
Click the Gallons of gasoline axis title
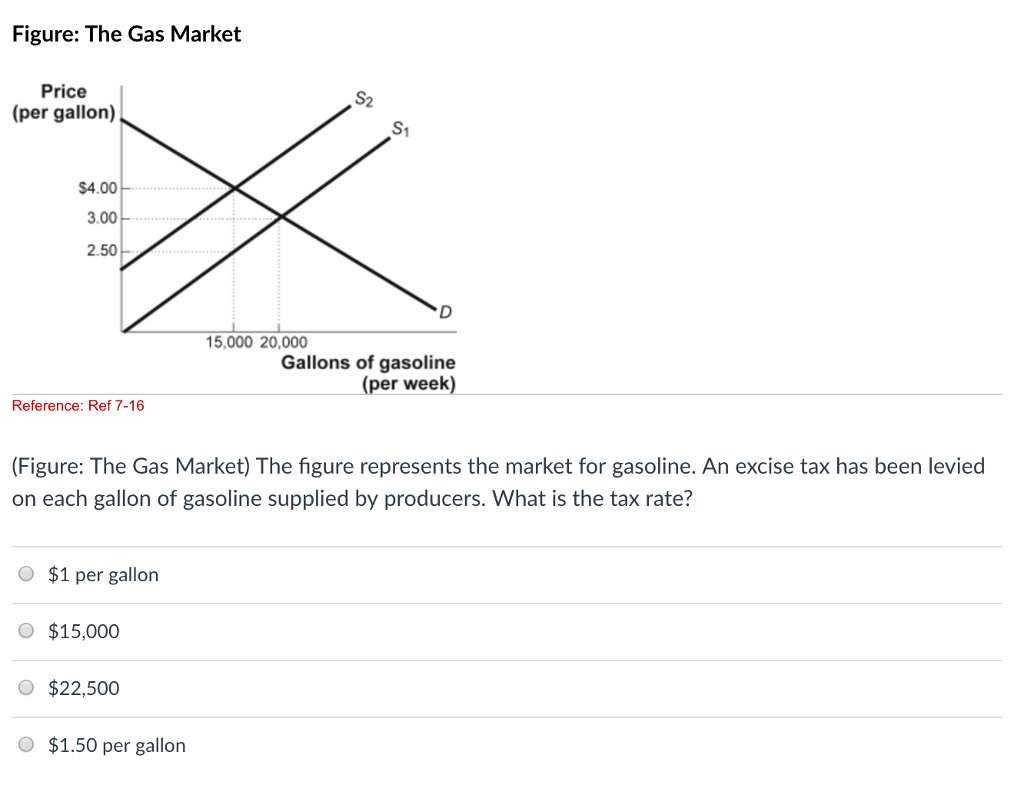pyautogui.click(x=369, y=362)
